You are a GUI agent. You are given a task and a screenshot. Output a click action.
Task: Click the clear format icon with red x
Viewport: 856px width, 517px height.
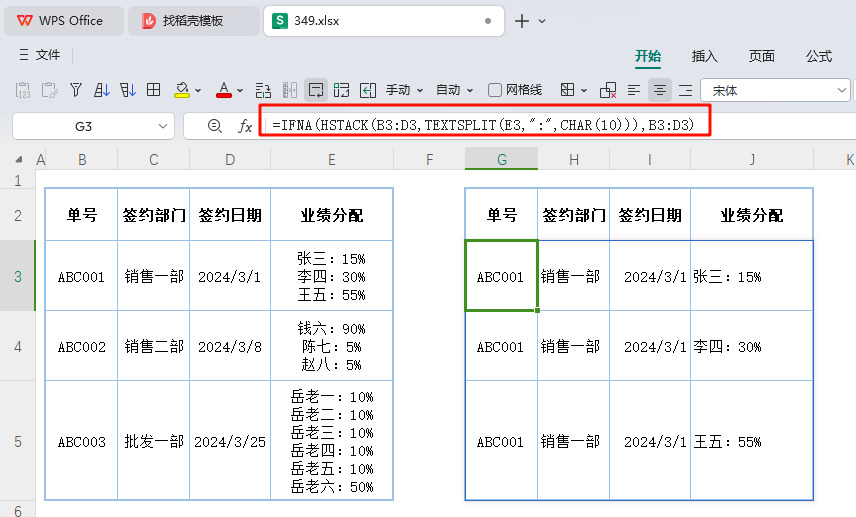pos(608,90)
